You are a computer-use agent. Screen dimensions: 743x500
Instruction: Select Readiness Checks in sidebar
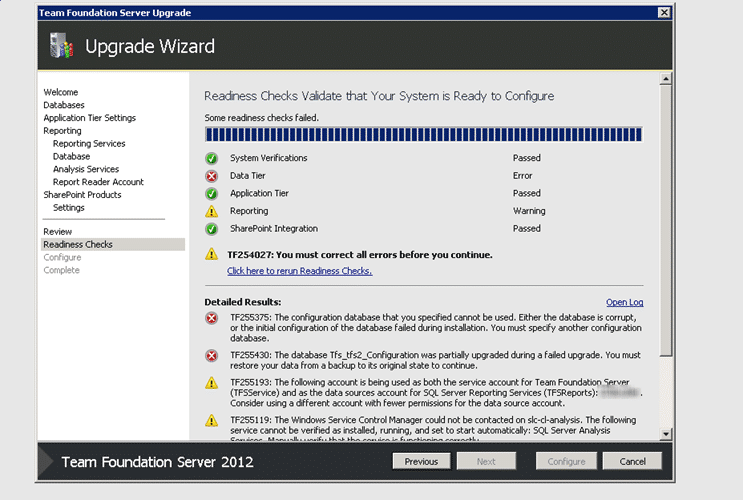(113, 244)
